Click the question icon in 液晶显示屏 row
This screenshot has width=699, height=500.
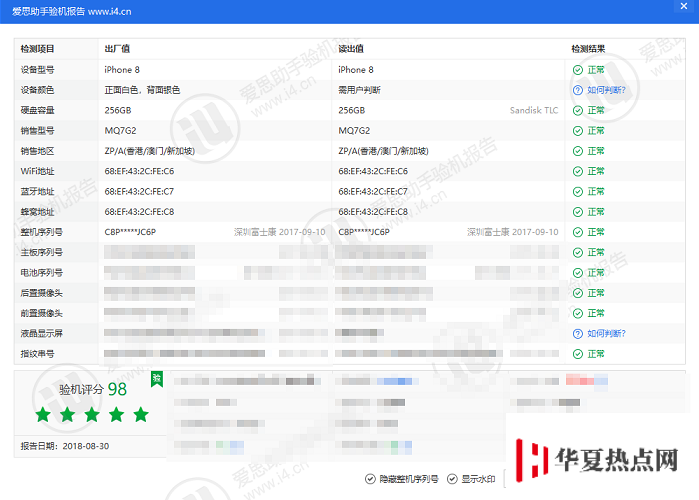578,333
